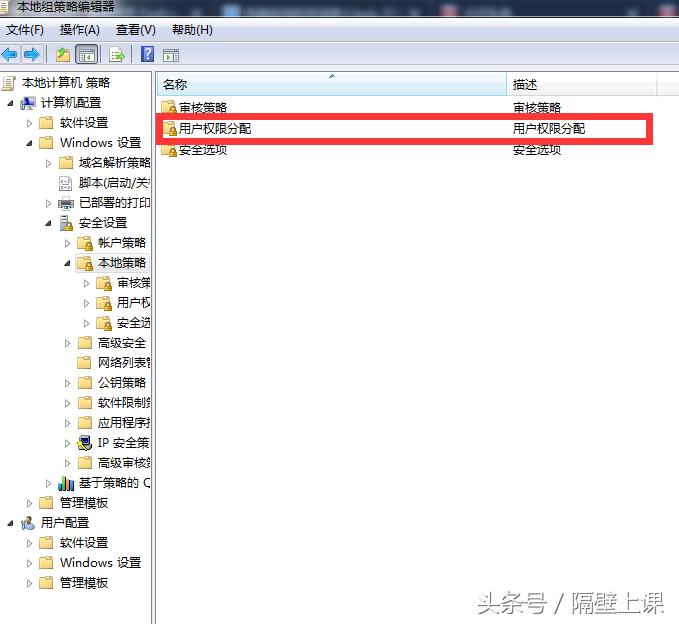
Task: Toggle the Show/Hide action pane icon
Action: 171,55
